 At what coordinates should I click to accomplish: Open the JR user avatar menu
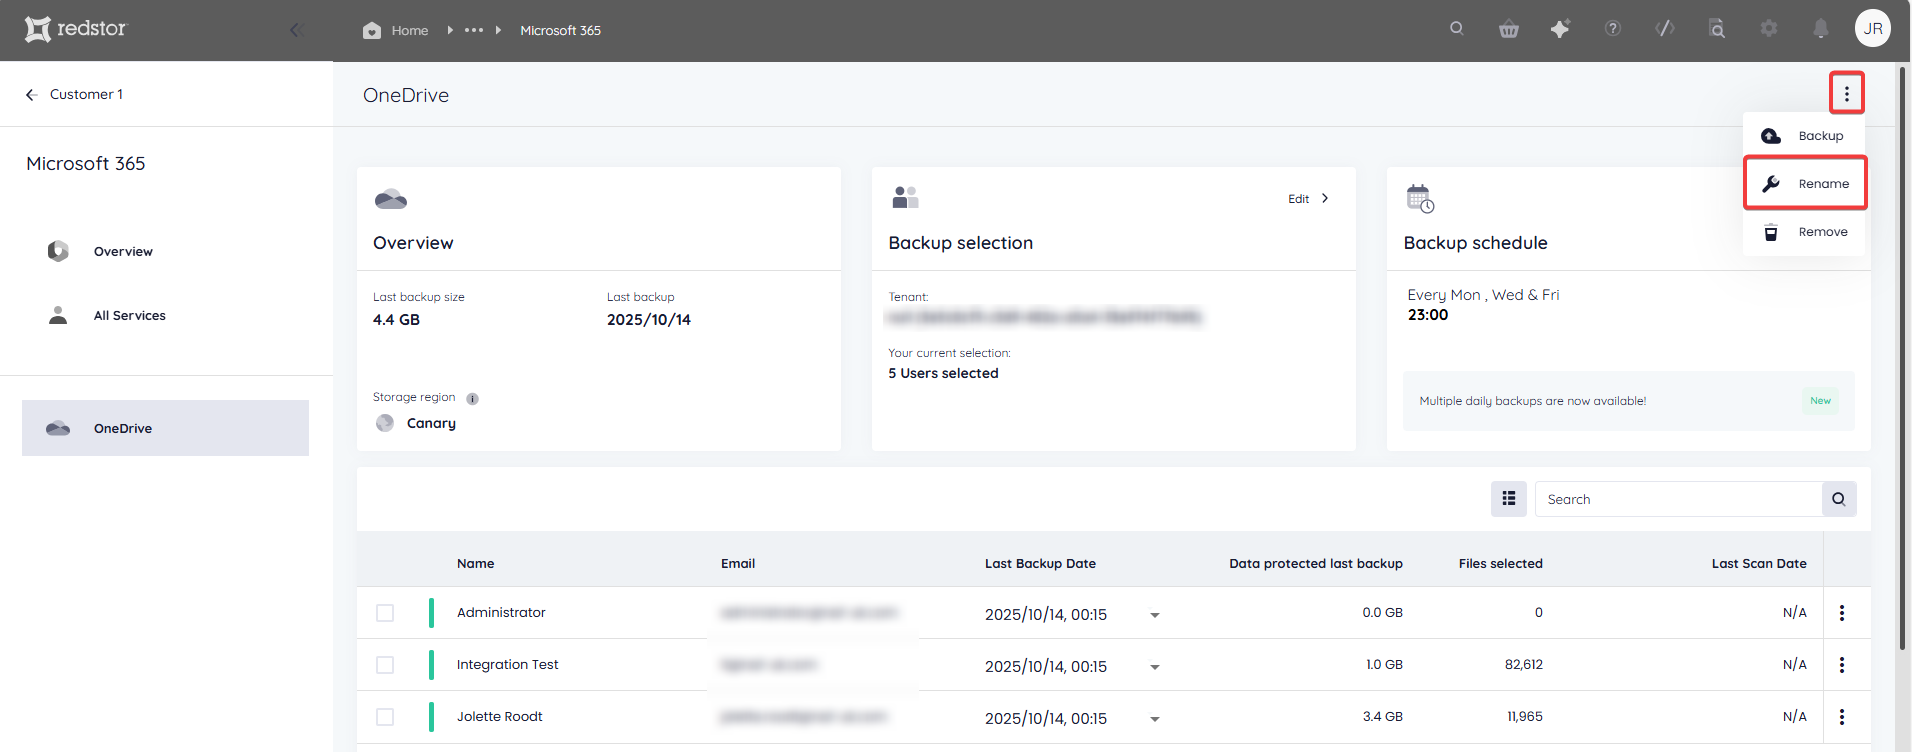[1873, 28]
